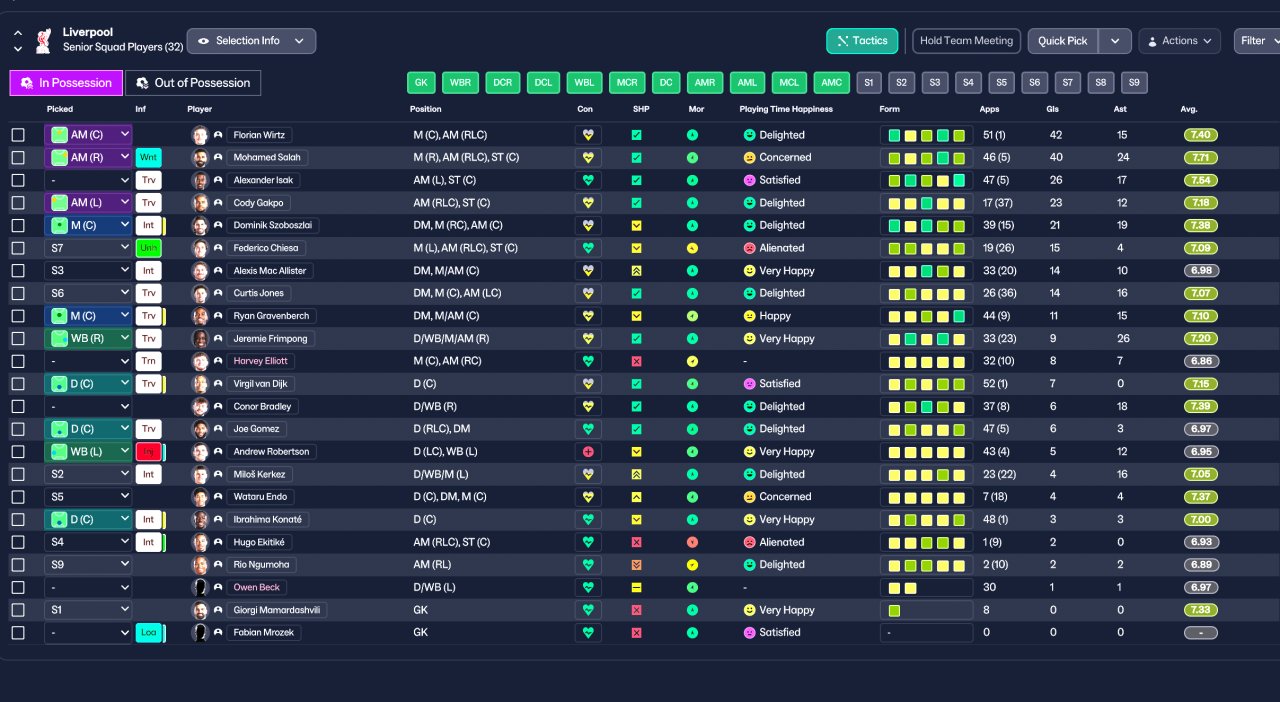
Task: Click Florian Wirtz's form squares bar
Action: 926,135
